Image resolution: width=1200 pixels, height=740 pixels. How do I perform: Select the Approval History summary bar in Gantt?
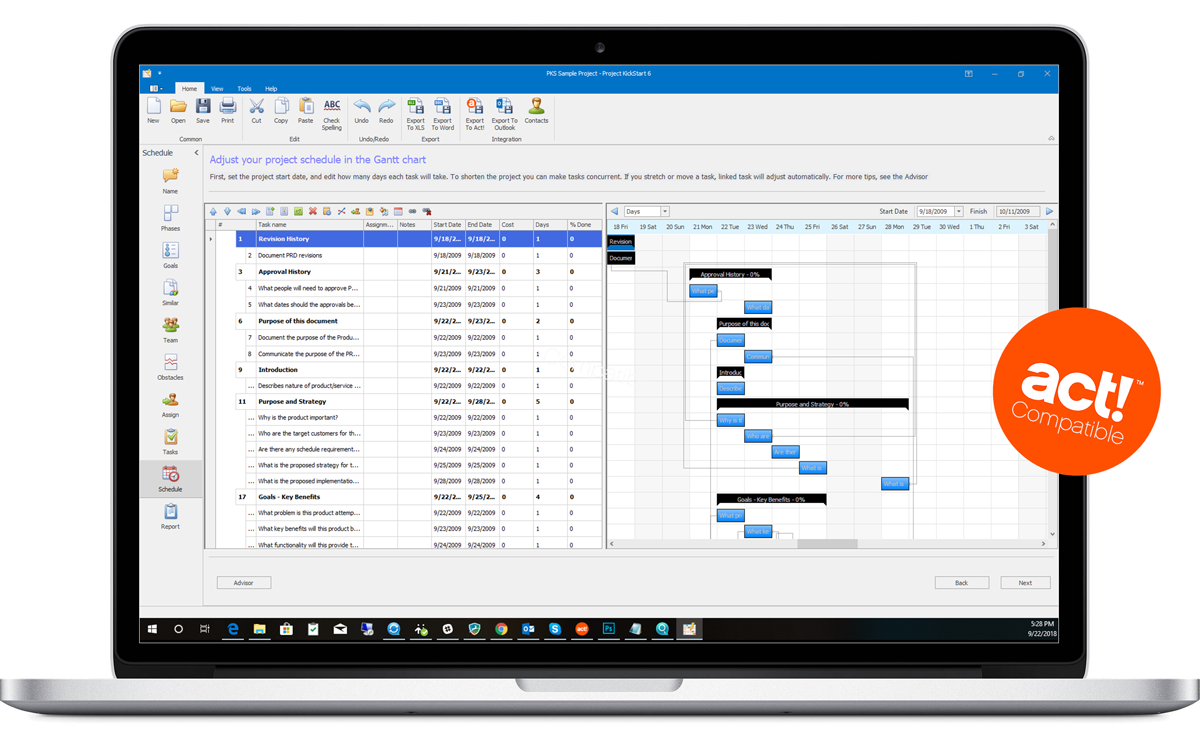coord(730,274)
